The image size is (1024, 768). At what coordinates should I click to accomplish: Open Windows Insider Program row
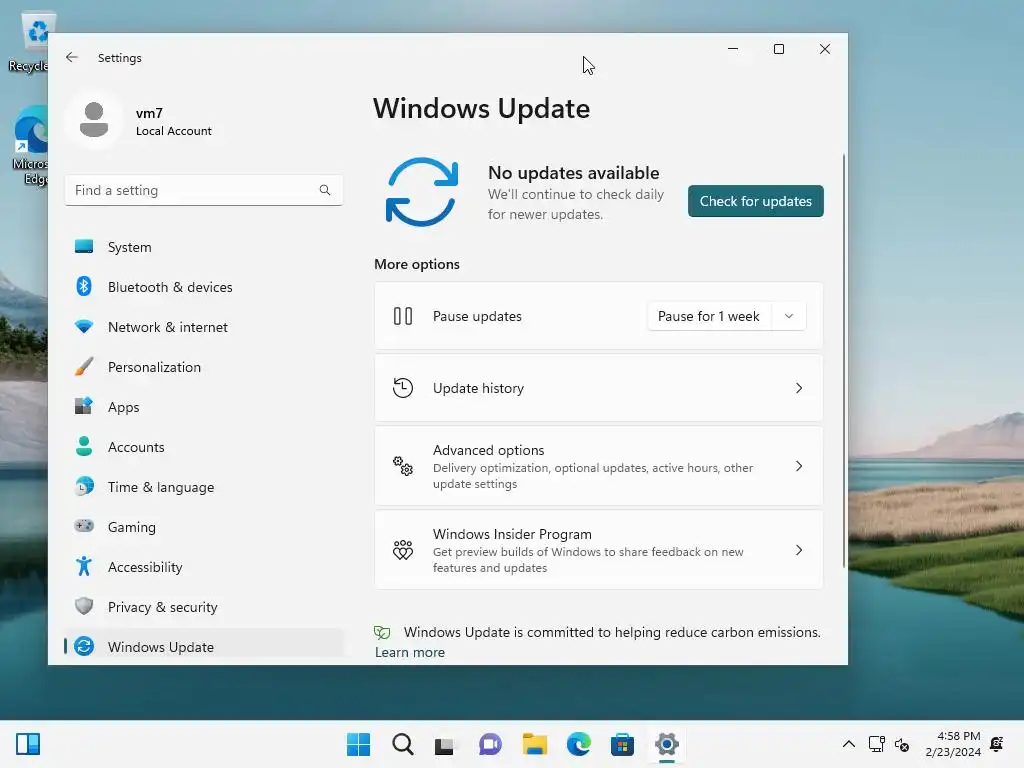pos(599,550)
